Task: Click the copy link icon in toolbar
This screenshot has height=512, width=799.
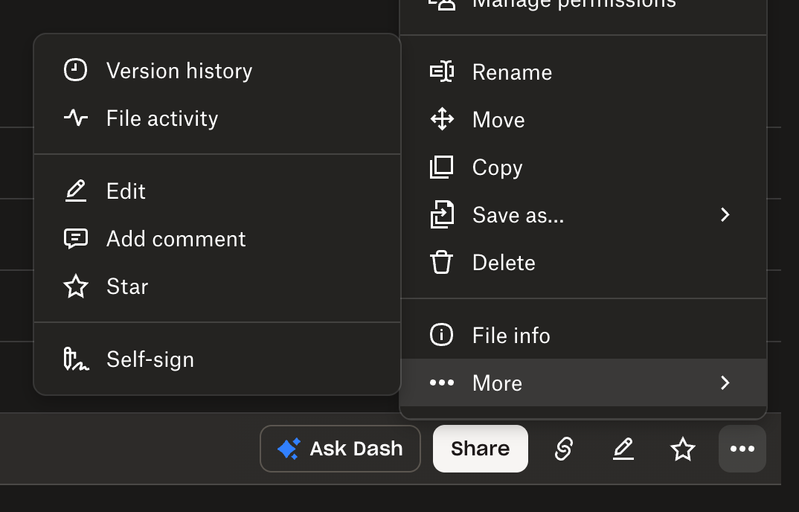Action: pyautogui.click(x=563, y=449)
